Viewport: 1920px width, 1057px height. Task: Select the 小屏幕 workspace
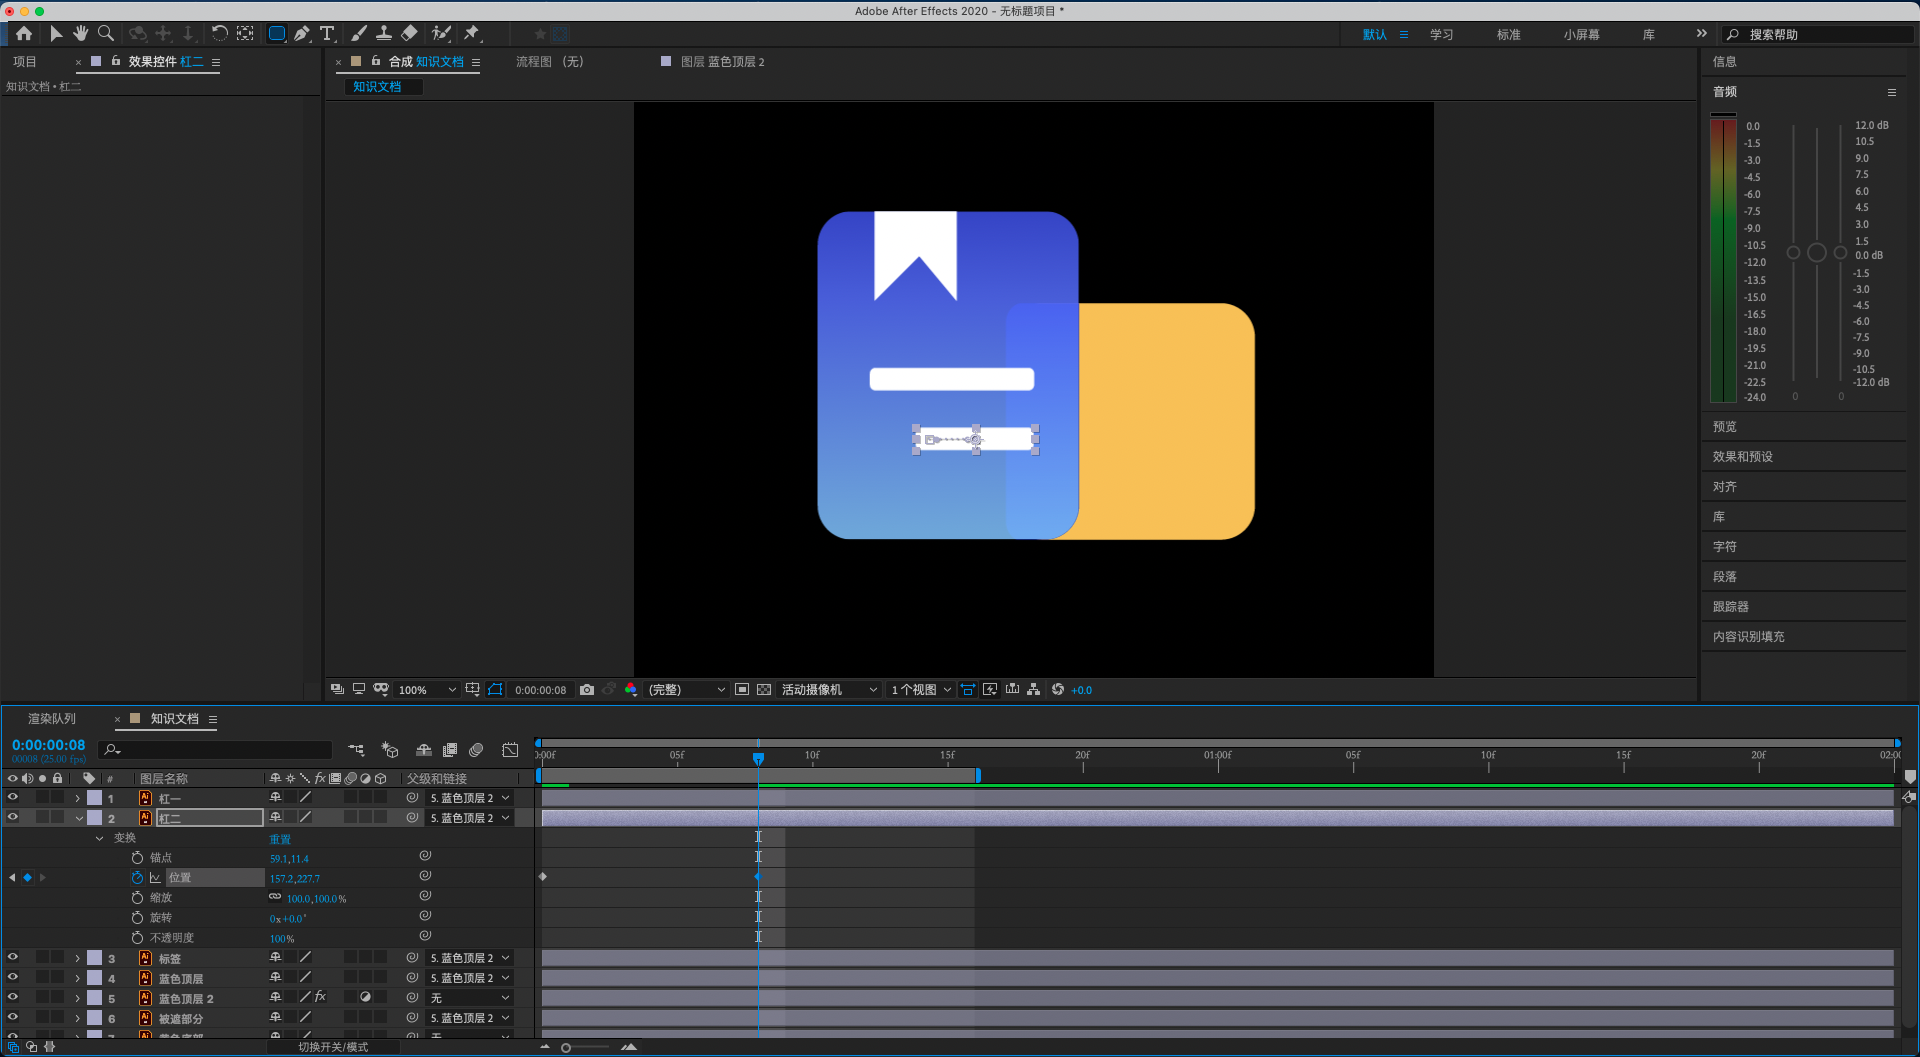point(1581,35)
